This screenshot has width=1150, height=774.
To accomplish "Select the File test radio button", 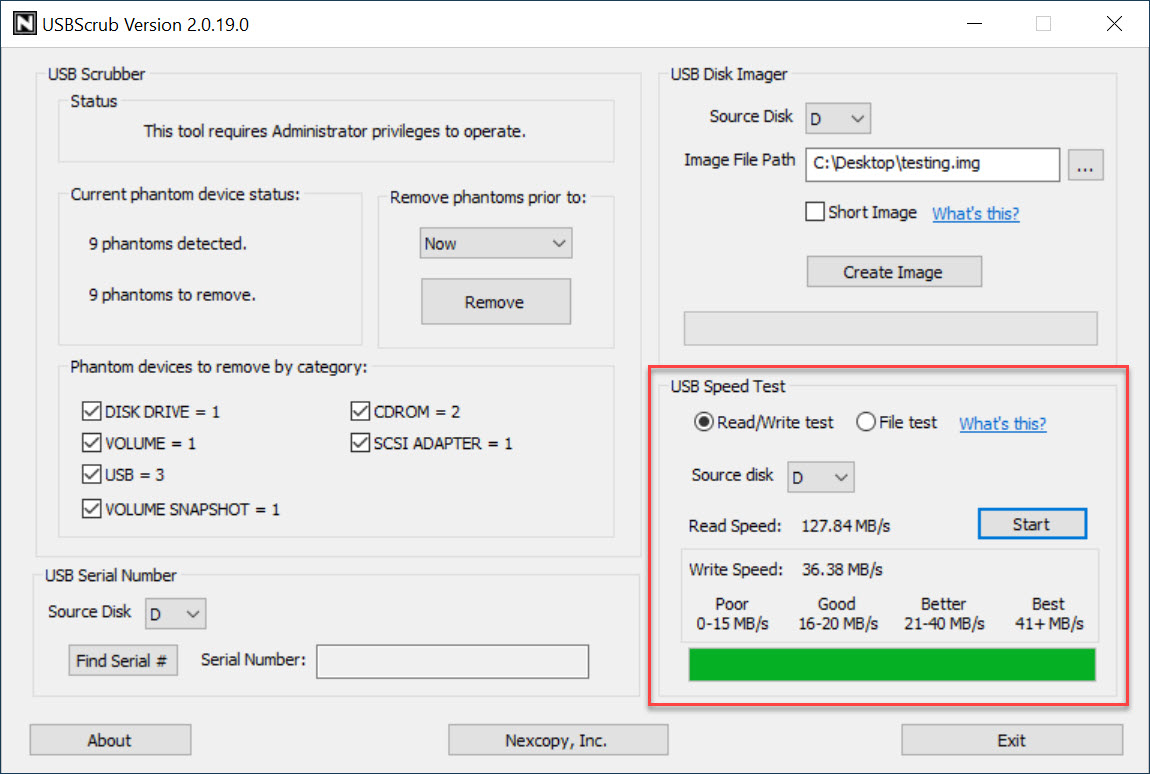I will point(866,423).
